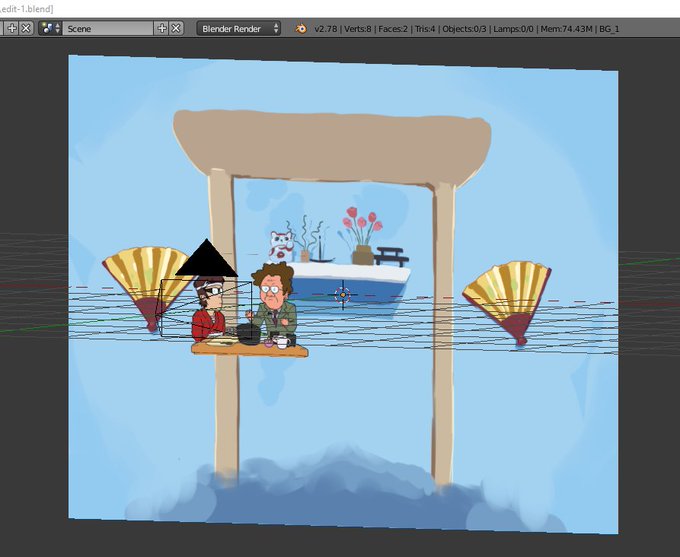Click the Faces:2 statistic
This screenshot has width=680, height=557.
pyautogui.click(x=393, y=29)
